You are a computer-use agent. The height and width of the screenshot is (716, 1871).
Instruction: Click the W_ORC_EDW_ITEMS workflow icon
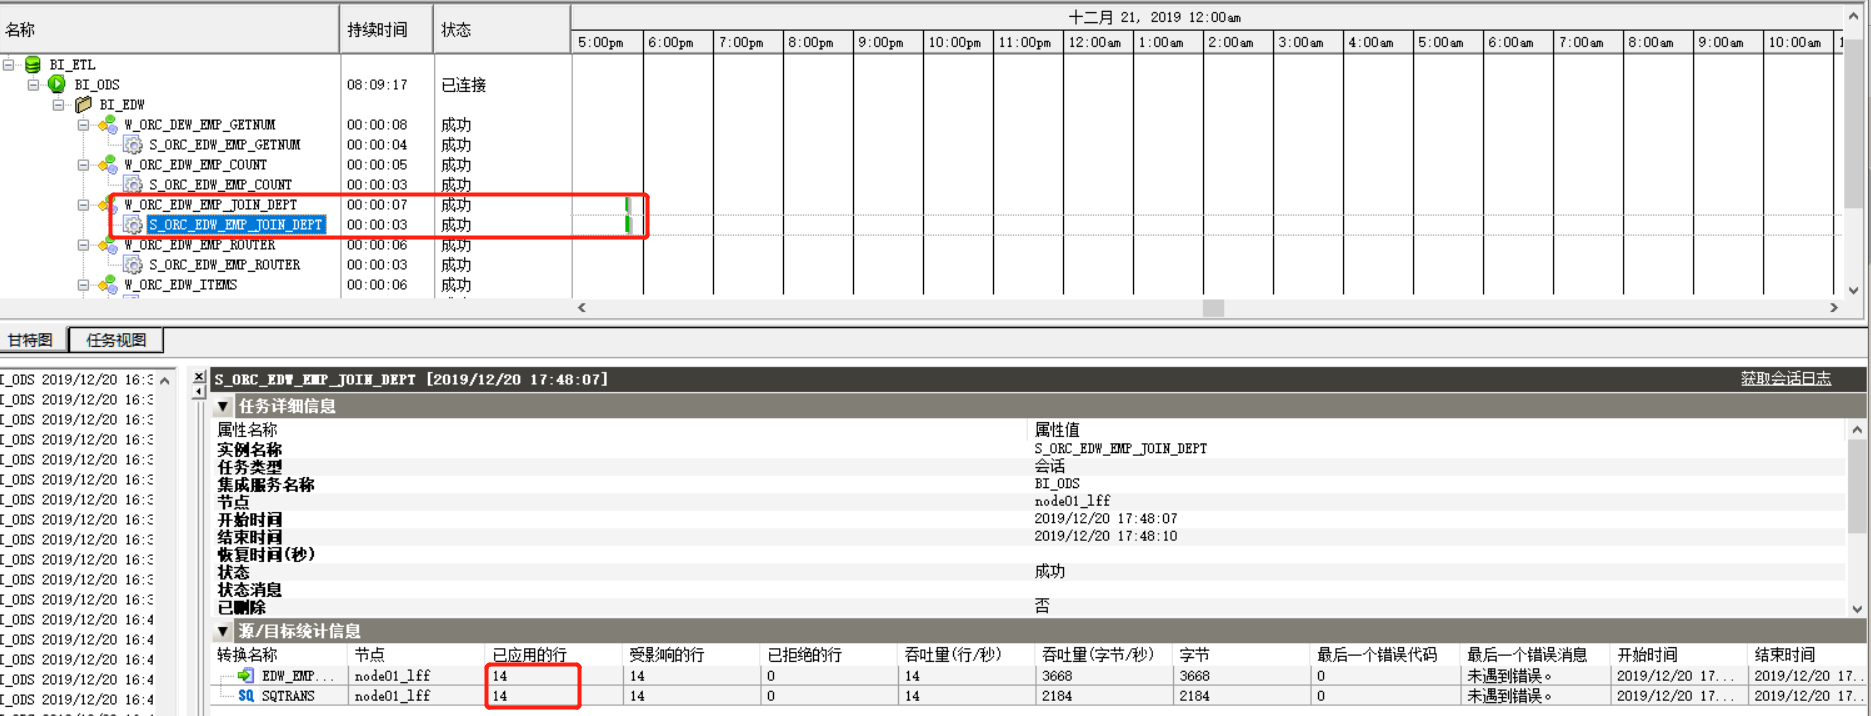(107, 285)
